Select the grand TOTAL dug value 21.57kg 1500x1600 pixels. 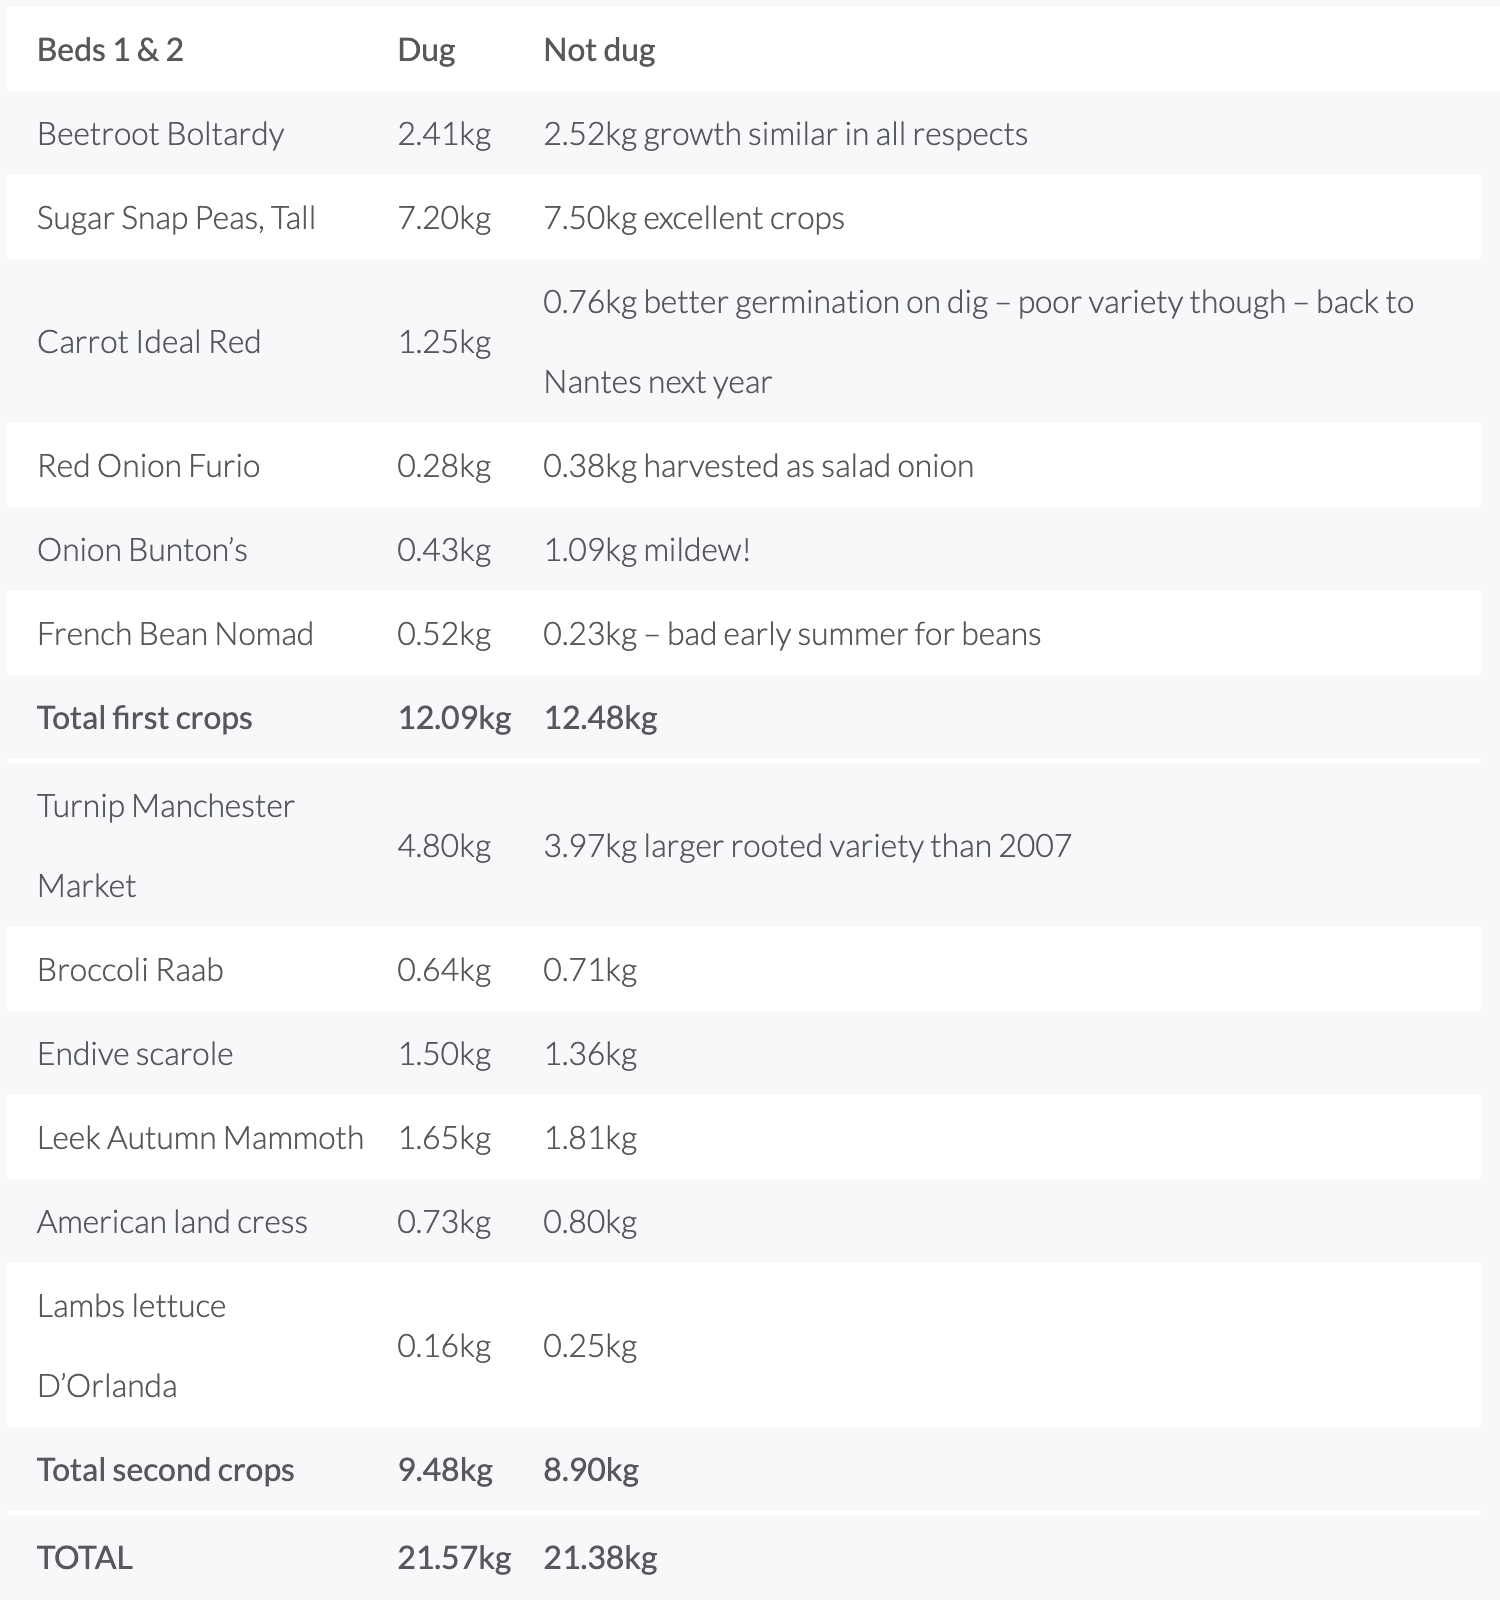coord(454,1558)
